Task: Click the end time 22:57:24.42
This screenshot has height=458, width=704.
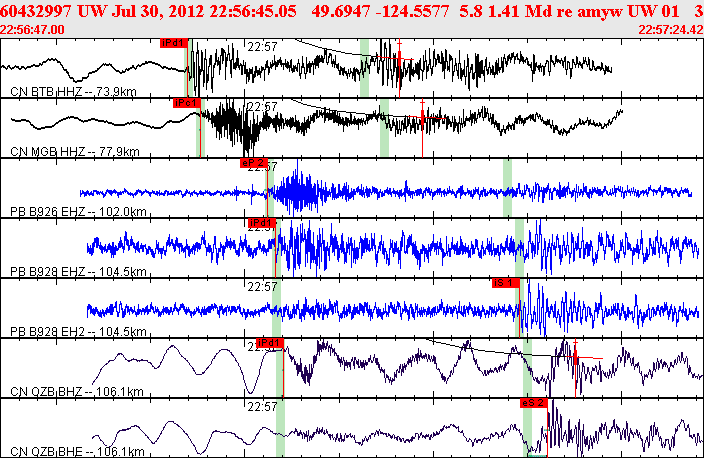Action: point(671,30)
